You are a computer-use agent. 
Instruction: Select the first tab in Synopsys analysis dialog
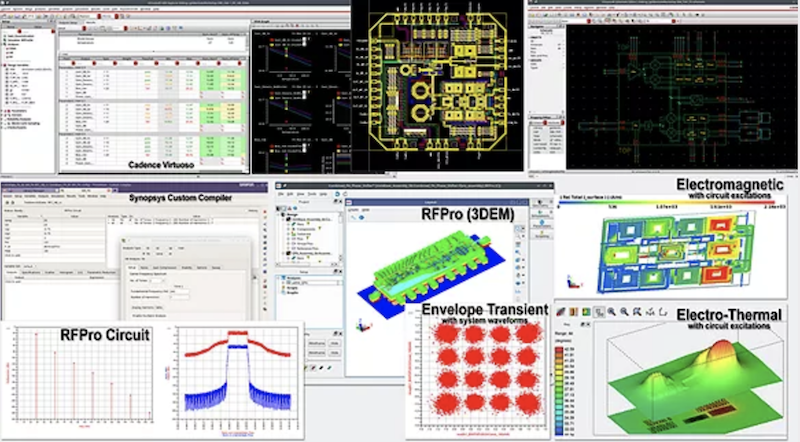[x=131, y=268]
